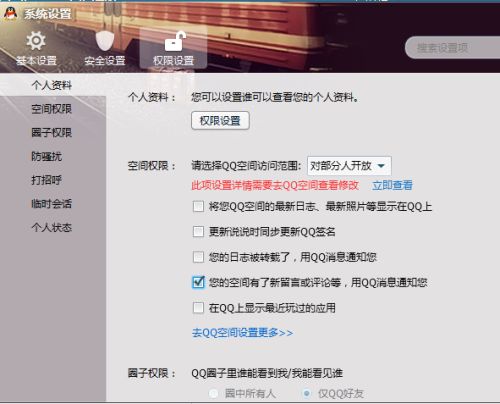Select 个人状态 in the sidebar
Image resolution: width=500 pixels, height=404 pixels.
[x=52, y=227]
